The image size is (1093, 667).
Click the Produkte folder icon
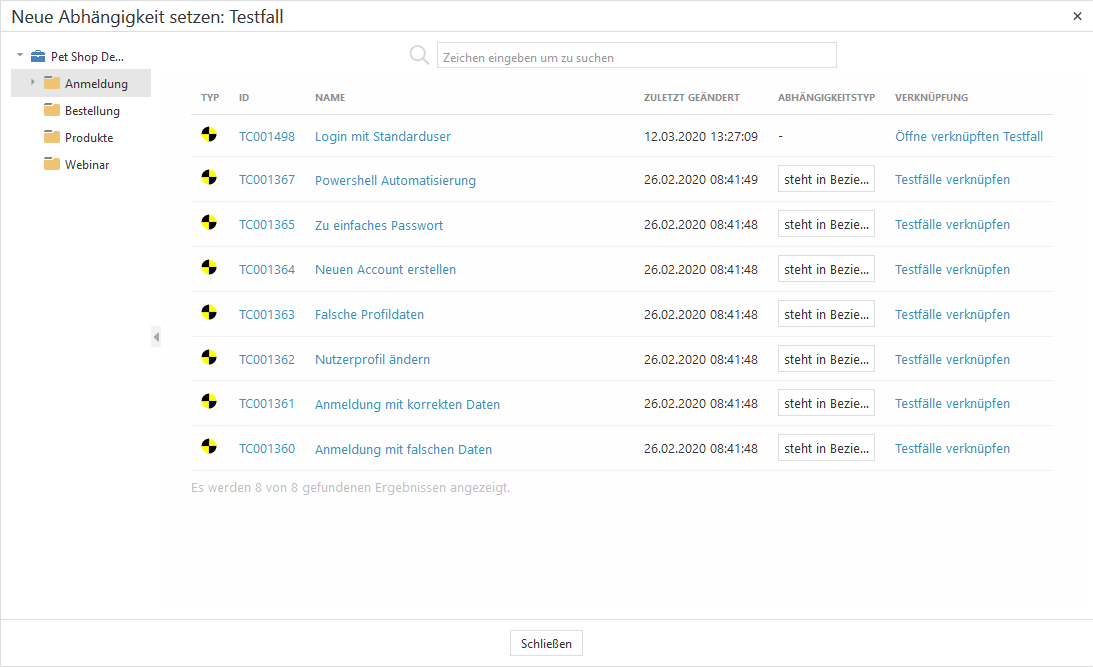(x=52, y=137)
